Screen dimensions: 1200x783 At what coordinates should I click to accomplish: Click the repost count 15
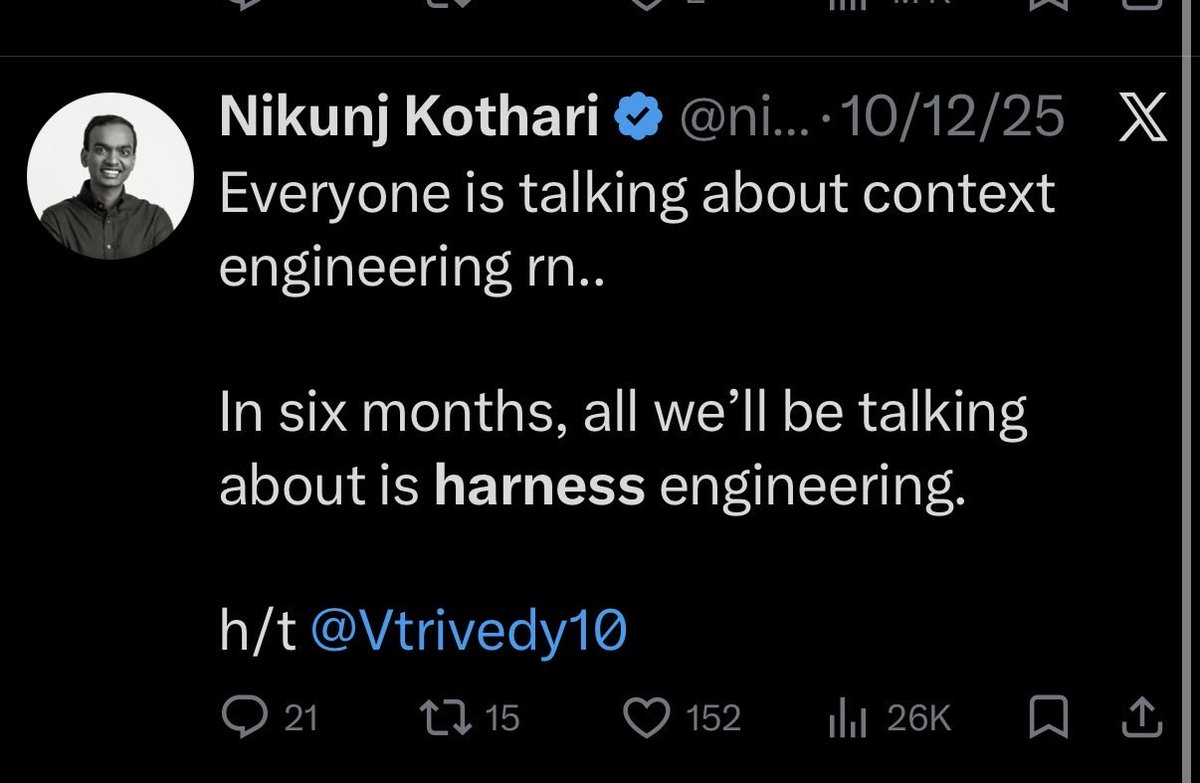[x=501, y=718]
